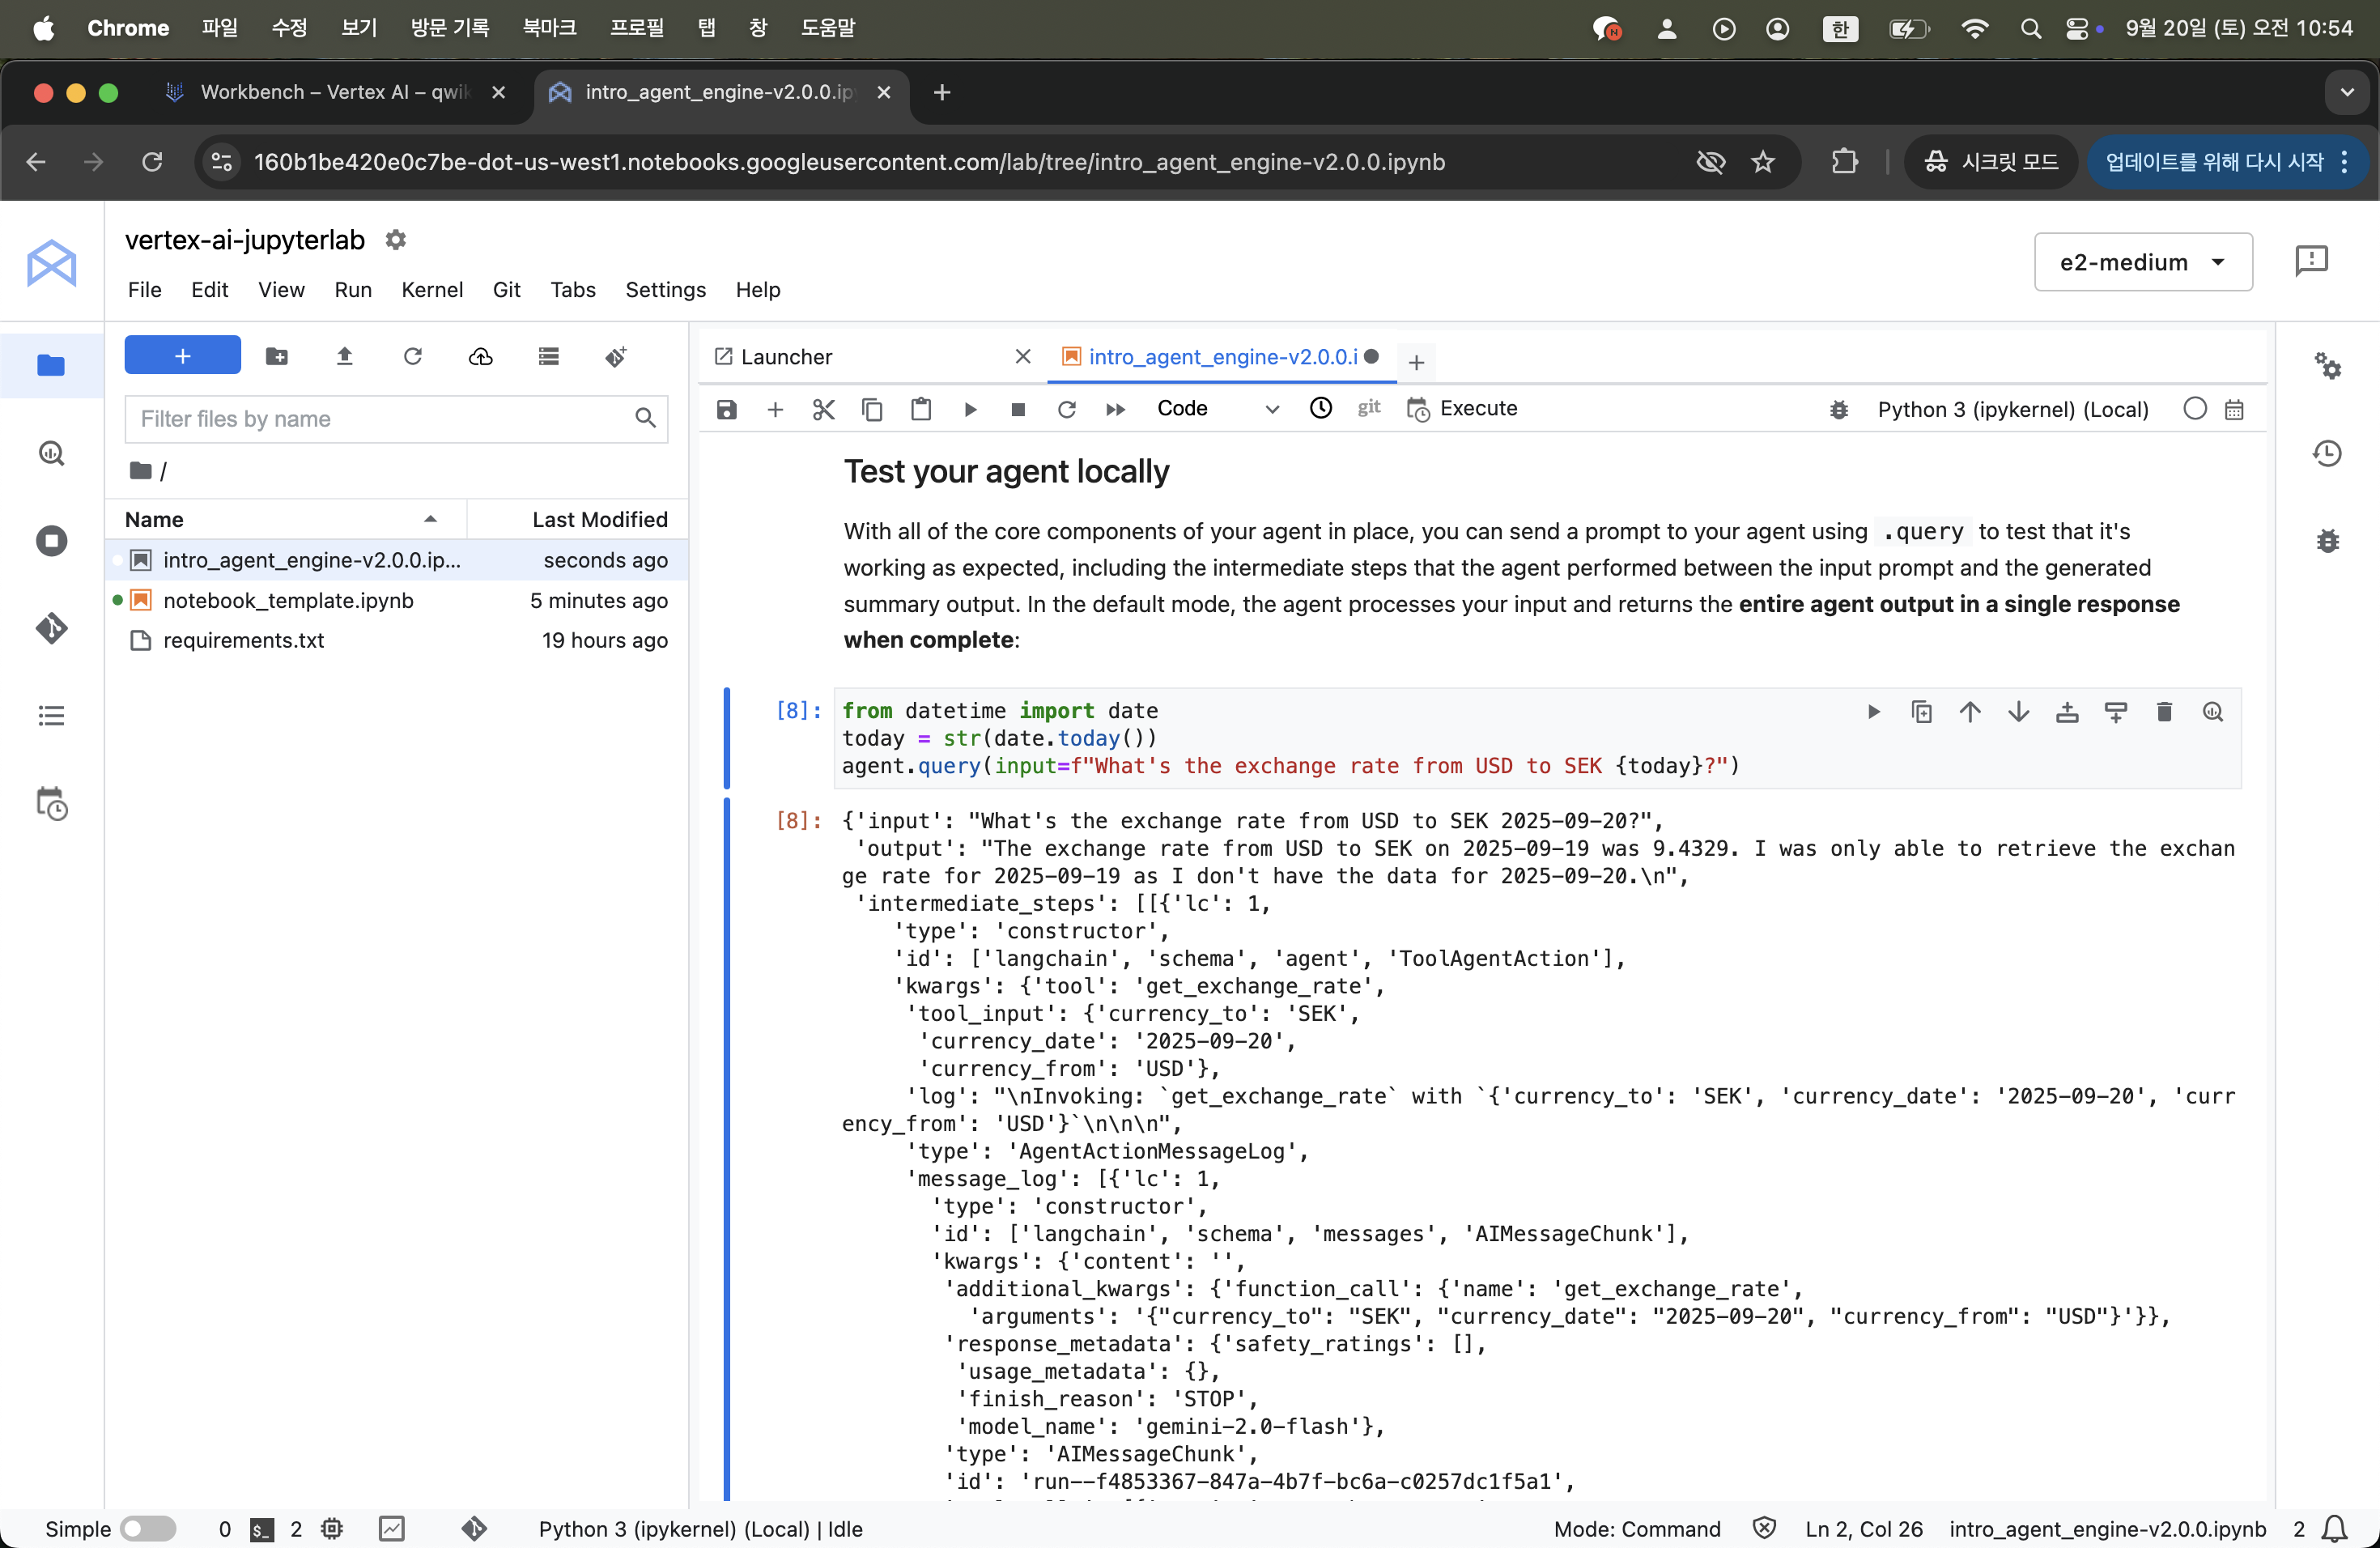2380x1548 pixels.
Task: Open the Kernel menu
Action: pos(431,290)
